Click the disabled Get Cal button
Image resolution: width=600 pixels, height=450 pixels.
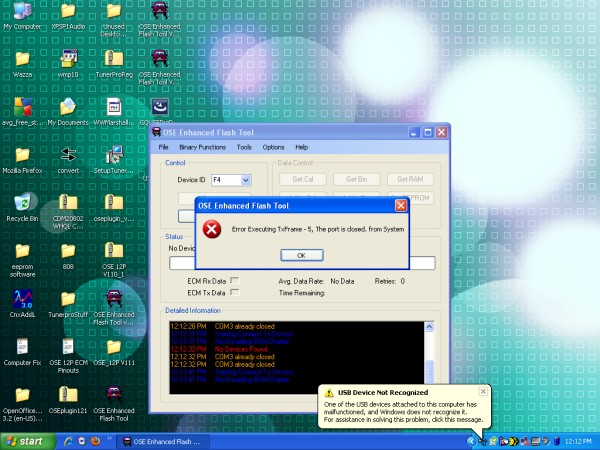click(303, 179)
